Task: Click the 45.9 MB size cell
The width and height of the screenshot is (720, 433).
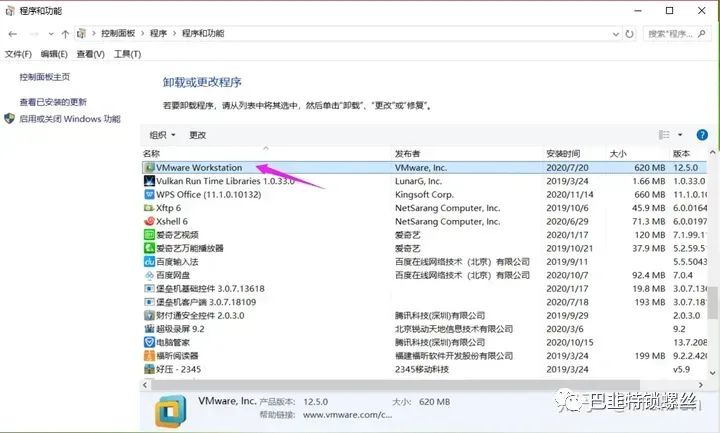Action: click(648, 208)
